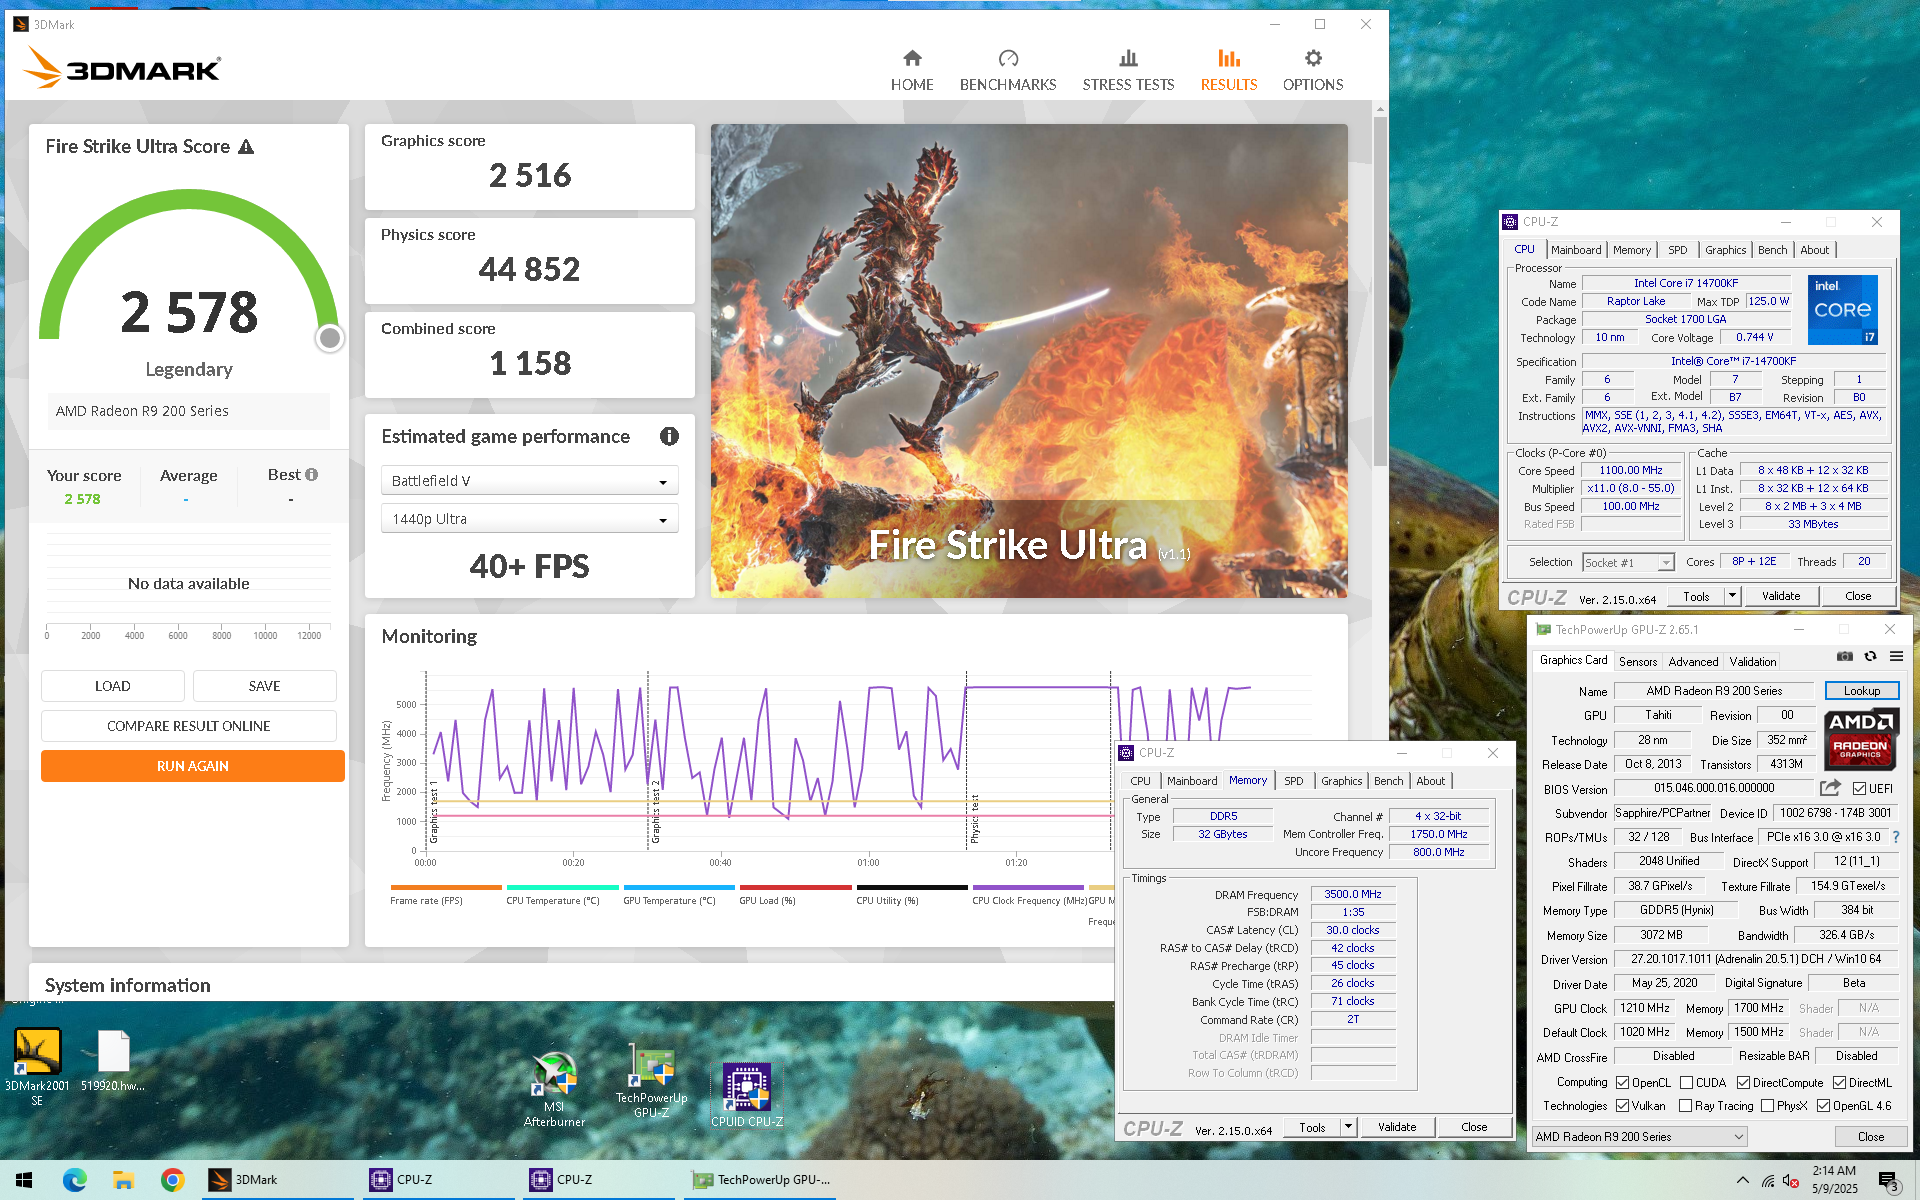Toggle the Ray Tracing checkbox in GPU-Z

pos(1685,1105)
